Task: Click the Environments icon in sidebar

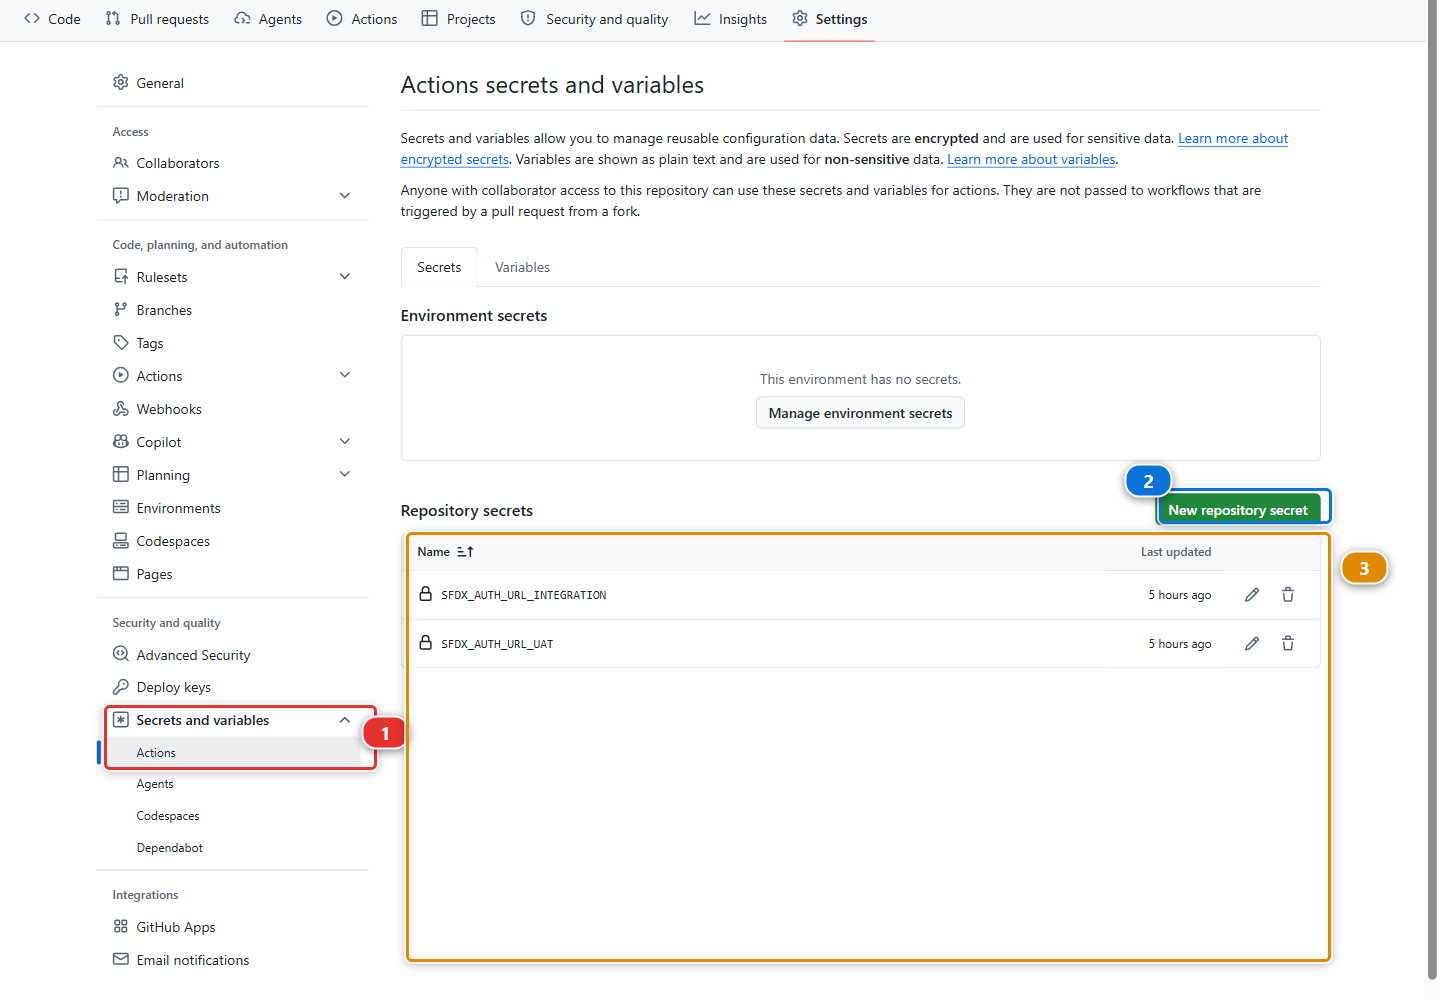Action: (121, 508)
